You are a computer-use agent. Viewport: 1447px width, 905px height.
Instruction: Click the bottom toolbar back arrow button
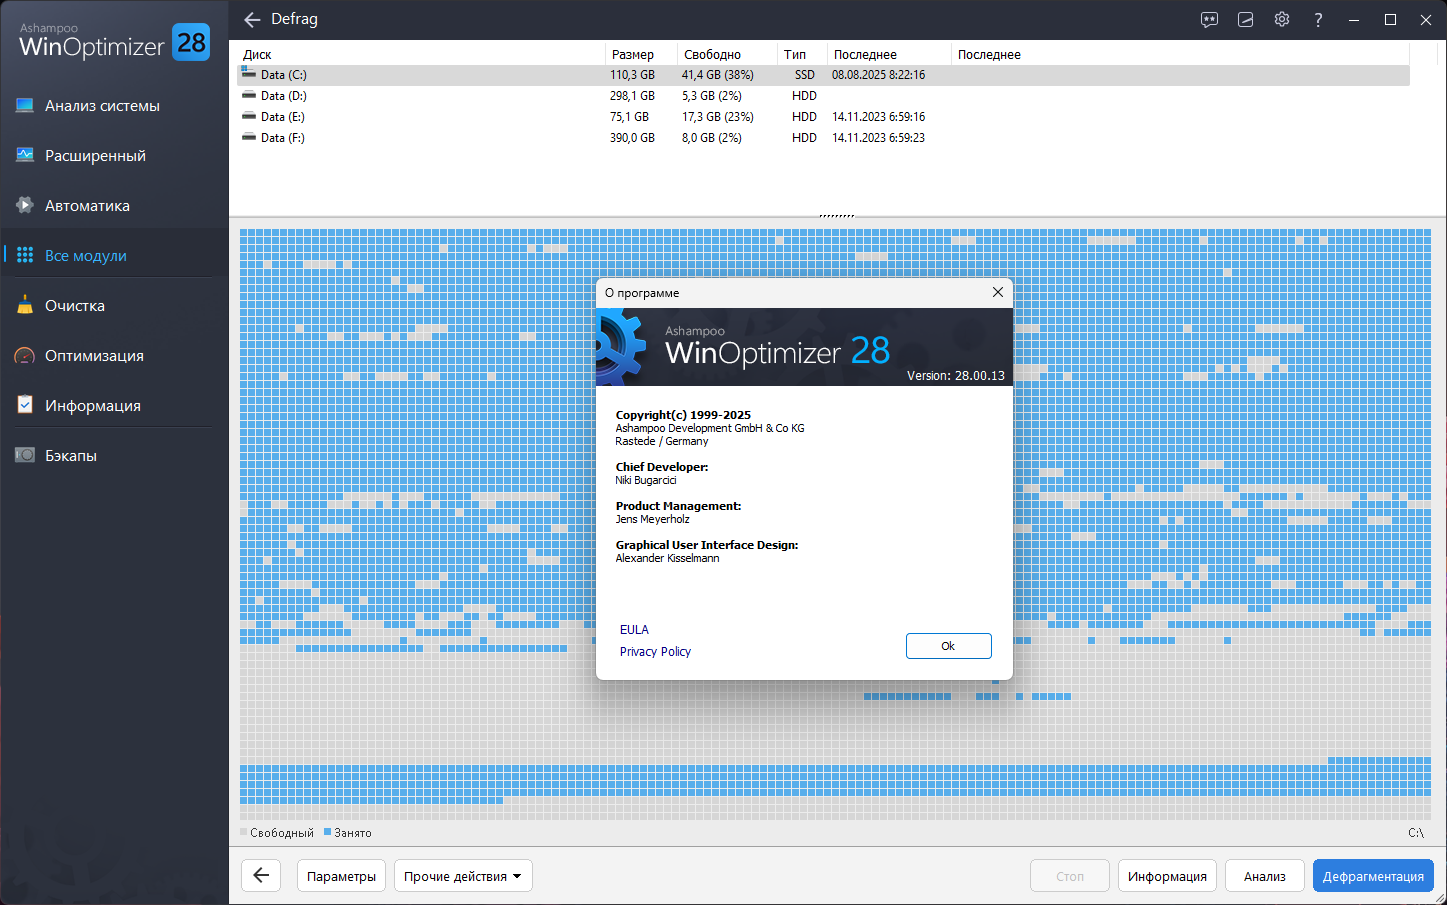pyautogui.click(x=261, y=876)
